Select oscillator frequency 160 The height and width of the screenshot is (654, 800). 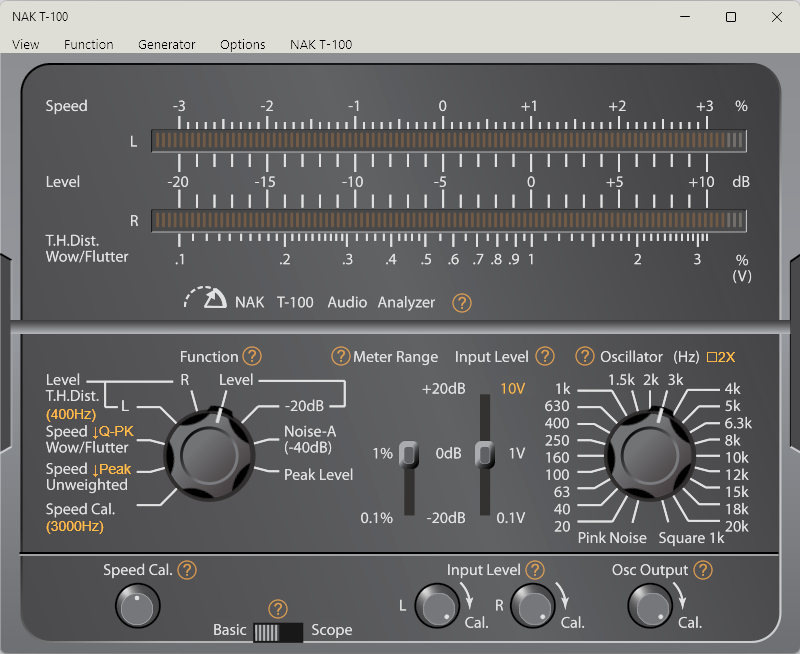pos(557,458)
